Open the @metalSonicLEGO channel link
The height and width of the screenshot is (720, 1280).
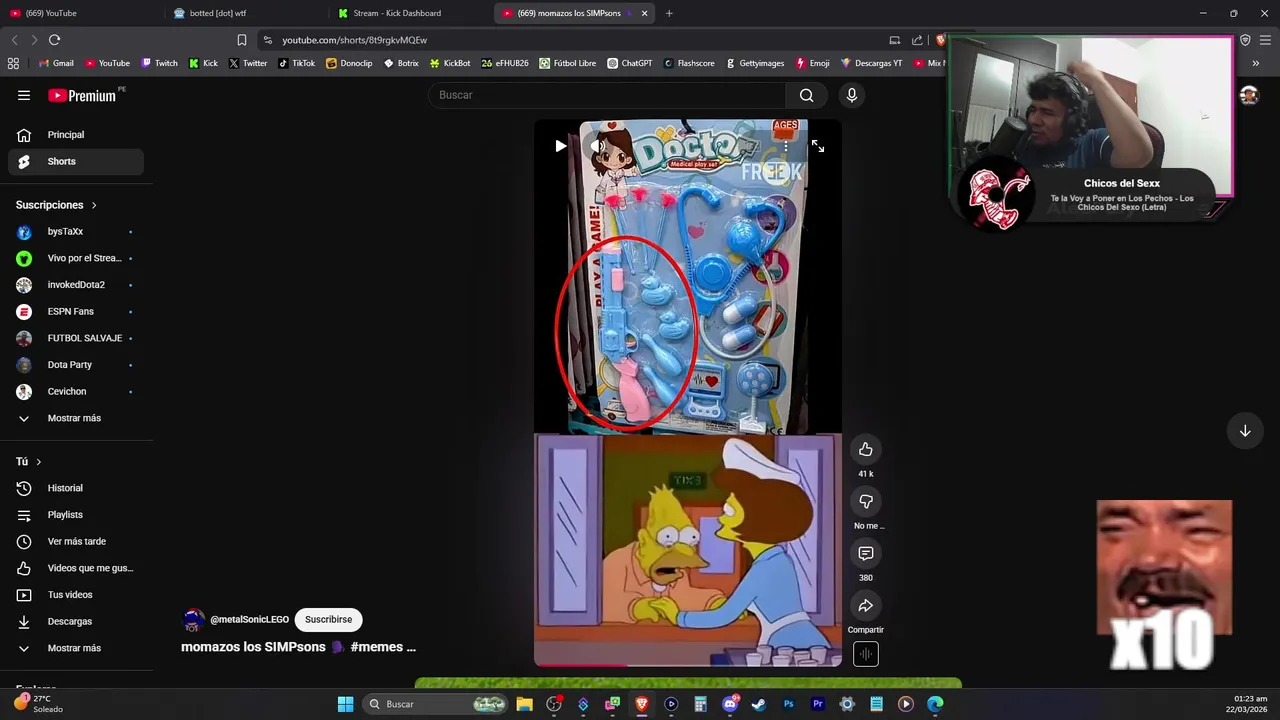[x=249, y=620]
